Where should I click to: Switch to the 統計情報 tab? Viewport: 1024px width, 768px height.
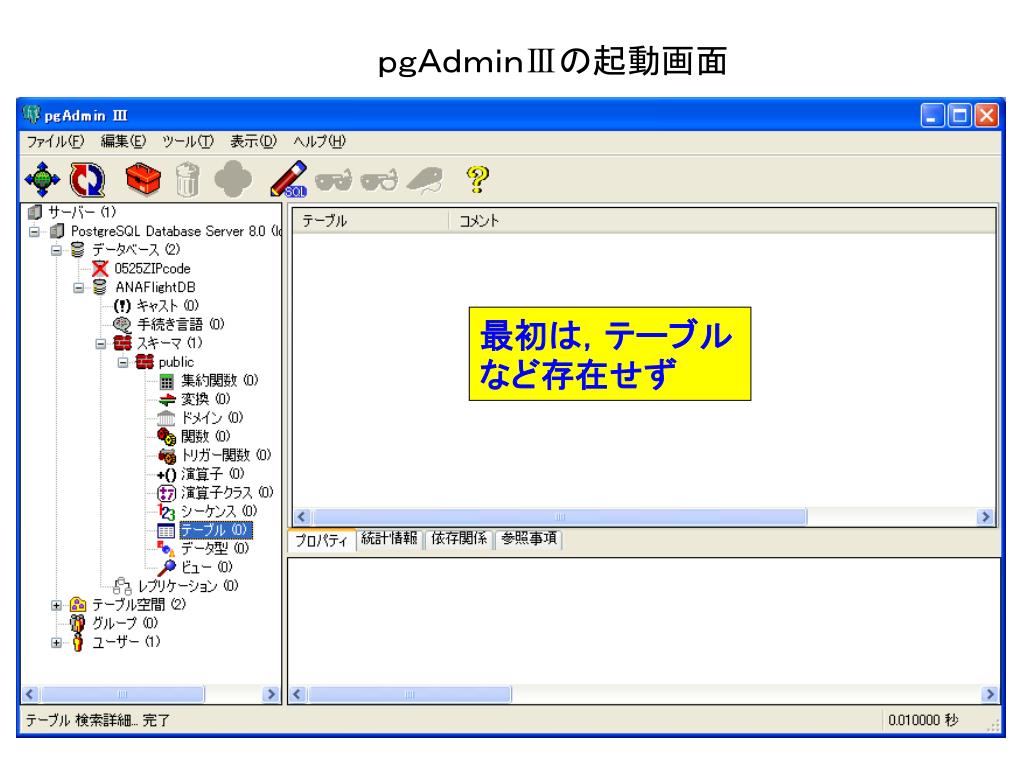389,539
